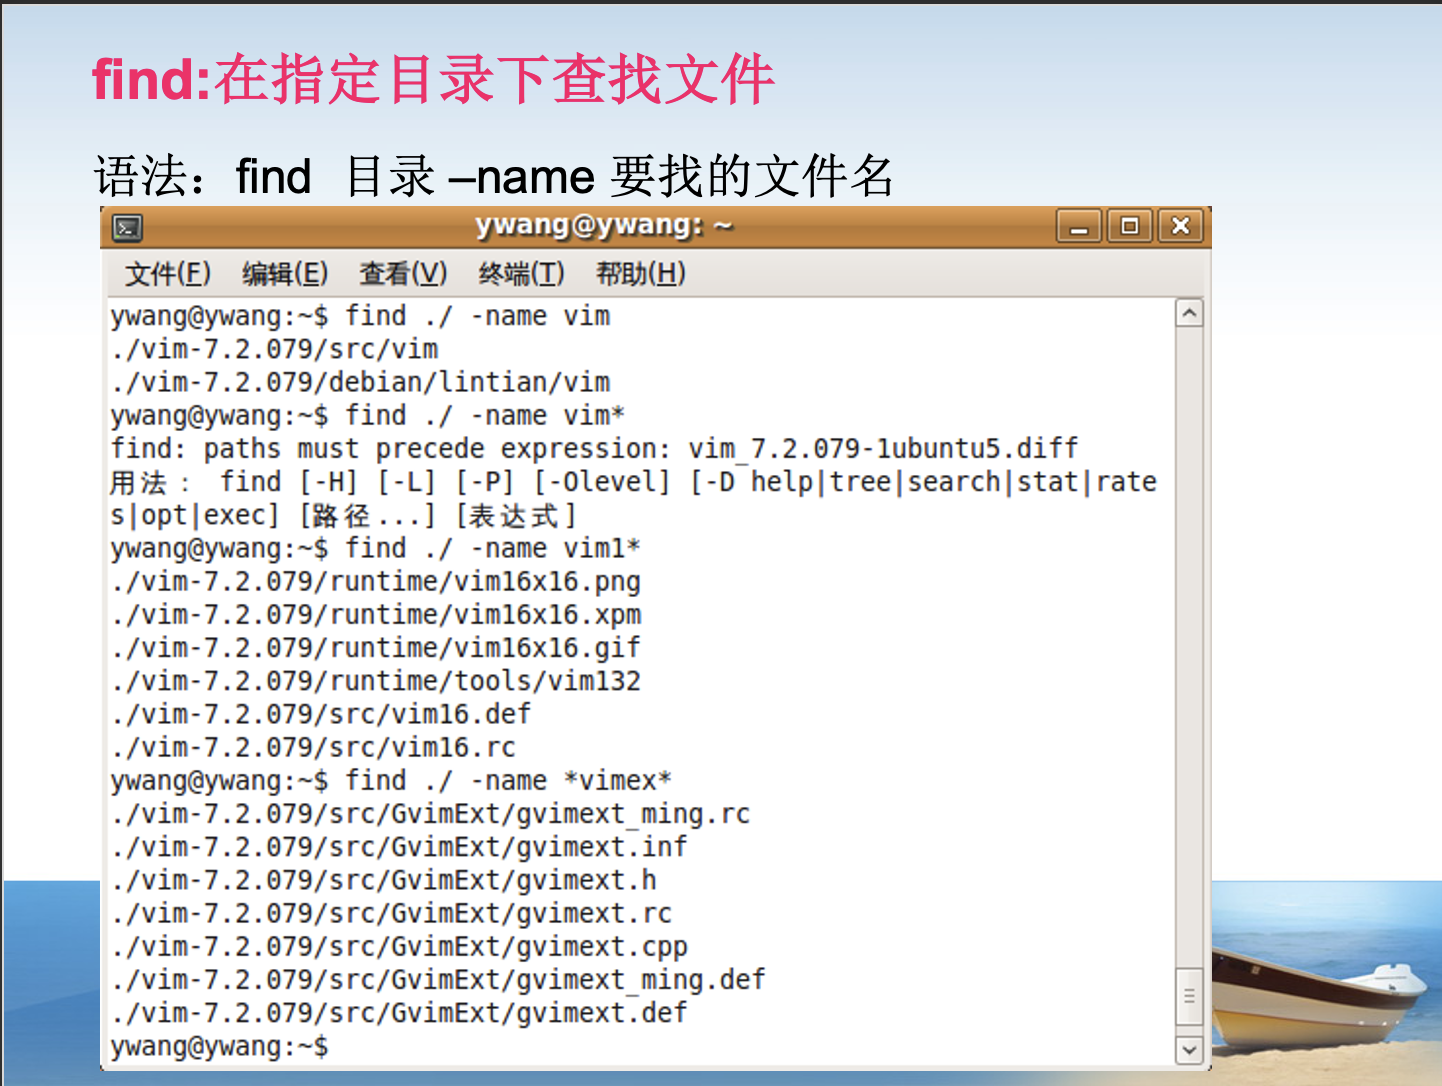Click the usage line starting 用法： find [-H]

[634, 482]
